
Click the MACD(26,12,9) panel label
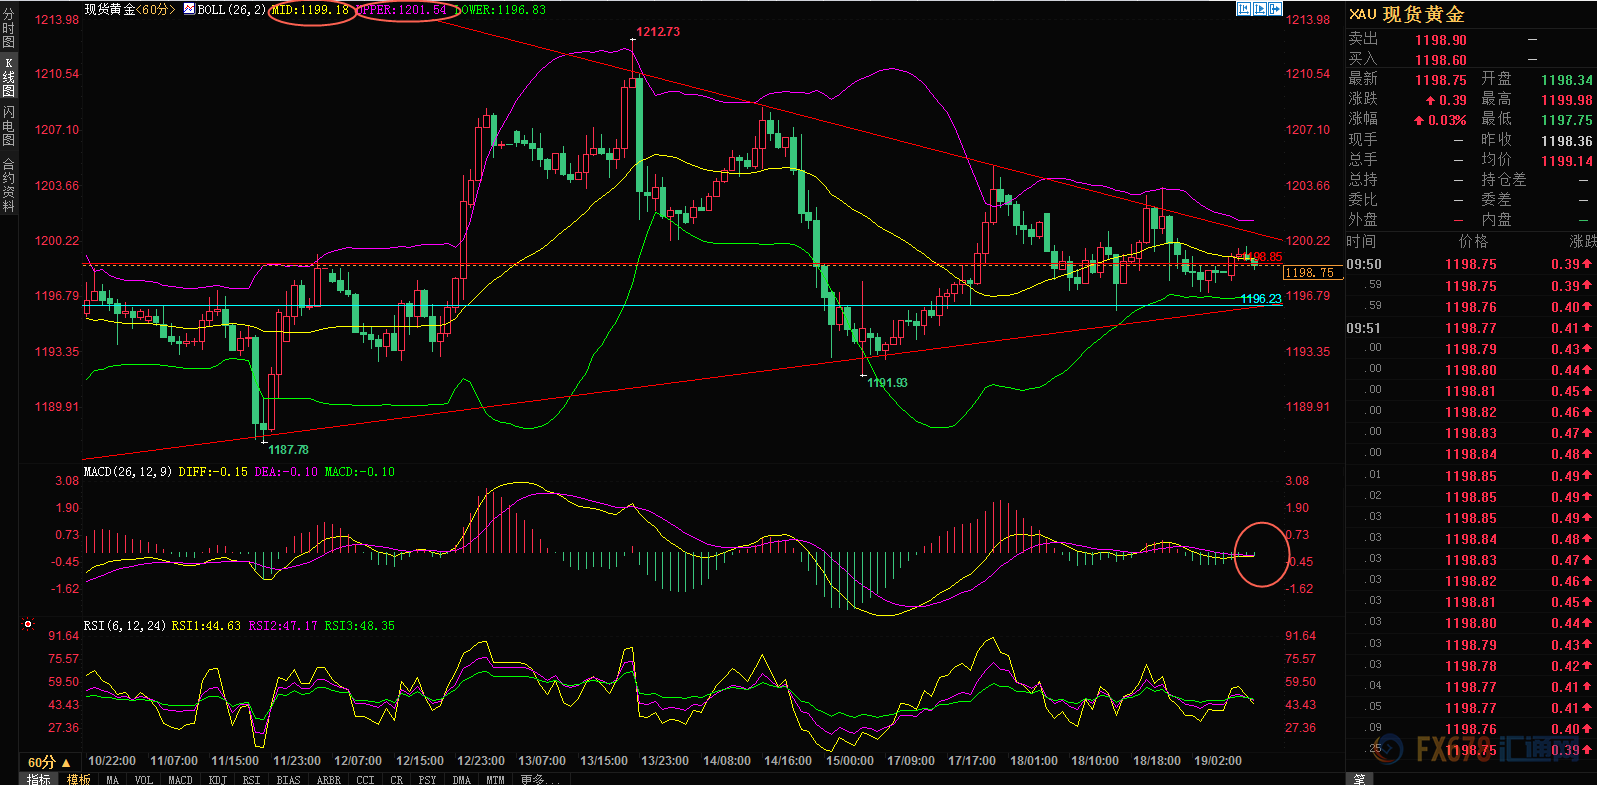[128, 471]
